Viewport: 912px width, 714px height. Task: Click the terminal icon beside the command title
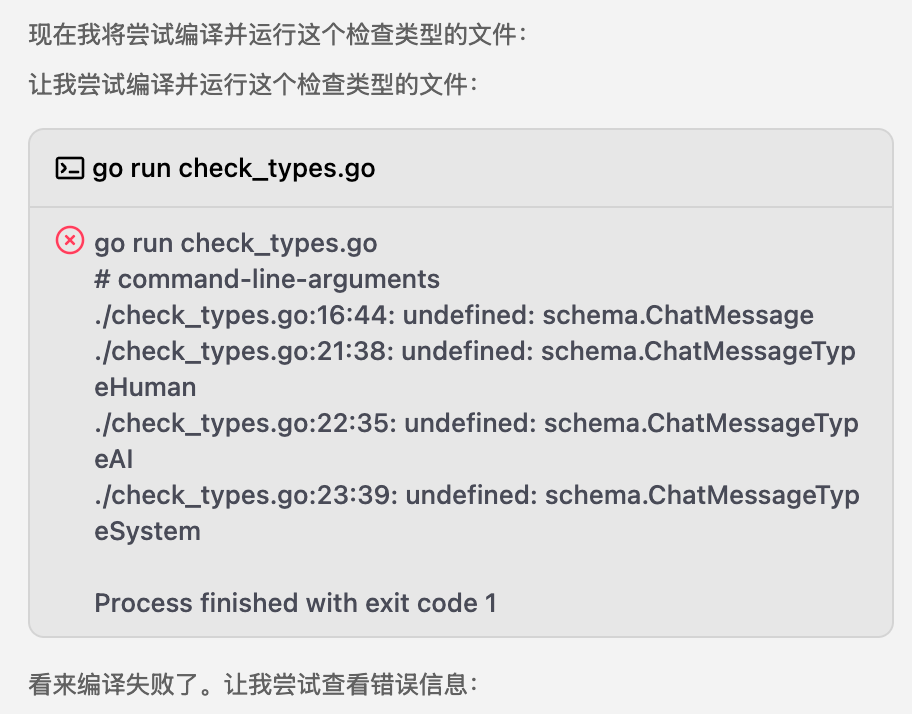point(70,169)
